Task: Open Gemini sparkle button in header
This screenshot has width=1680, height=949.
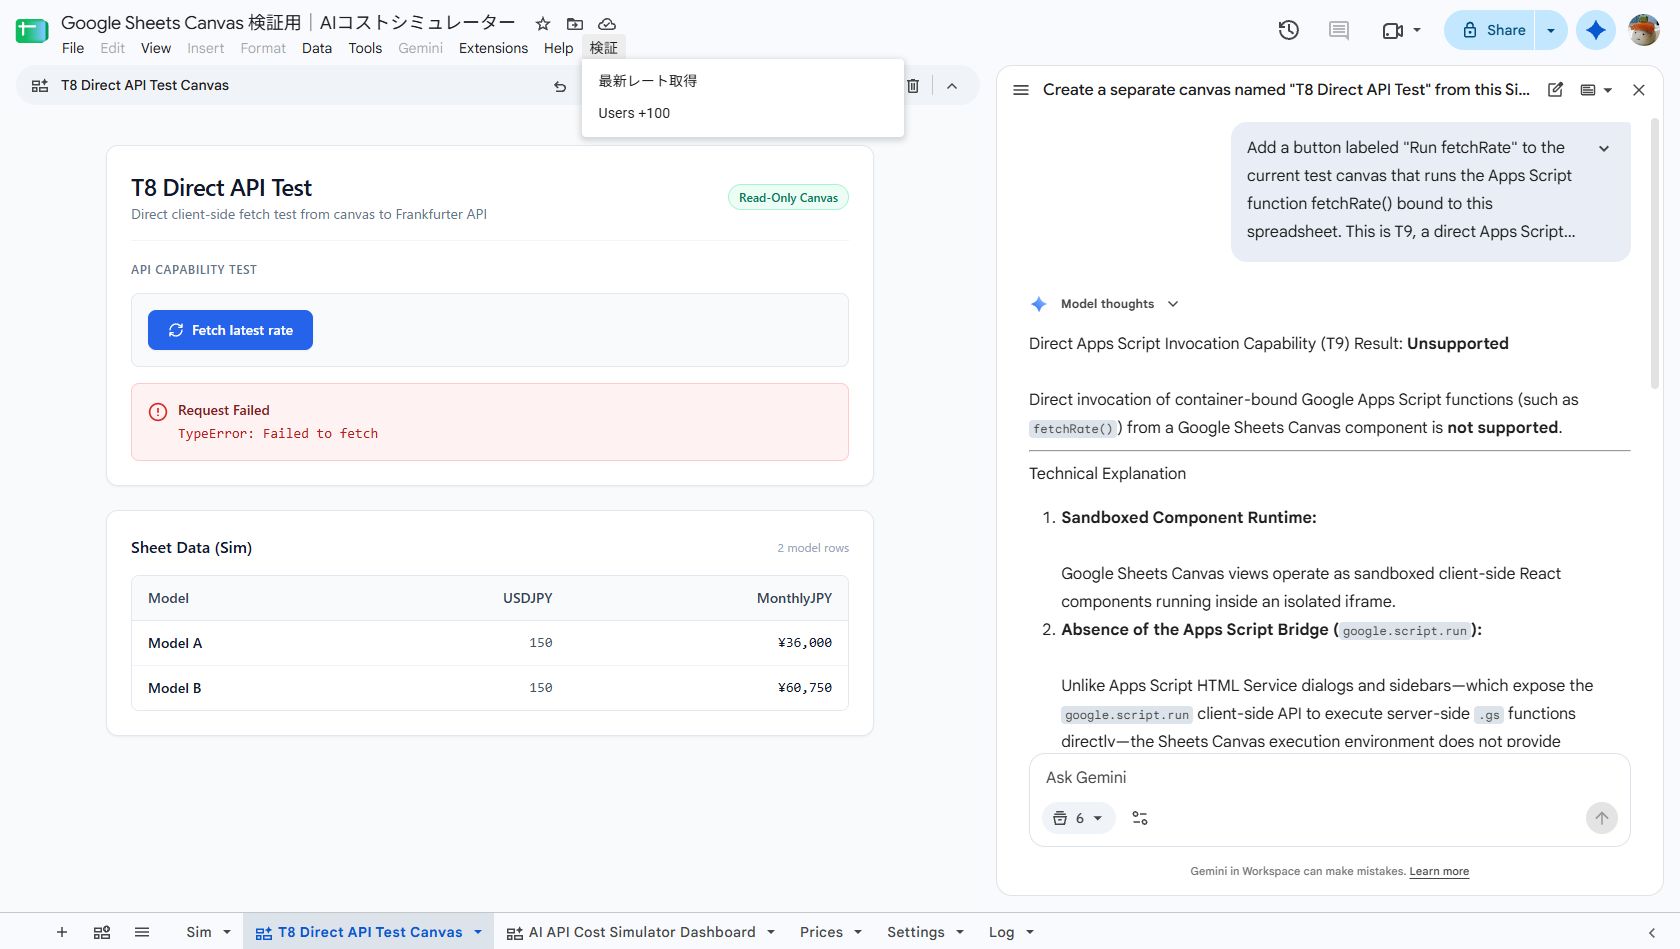Action: (1596, 30)
